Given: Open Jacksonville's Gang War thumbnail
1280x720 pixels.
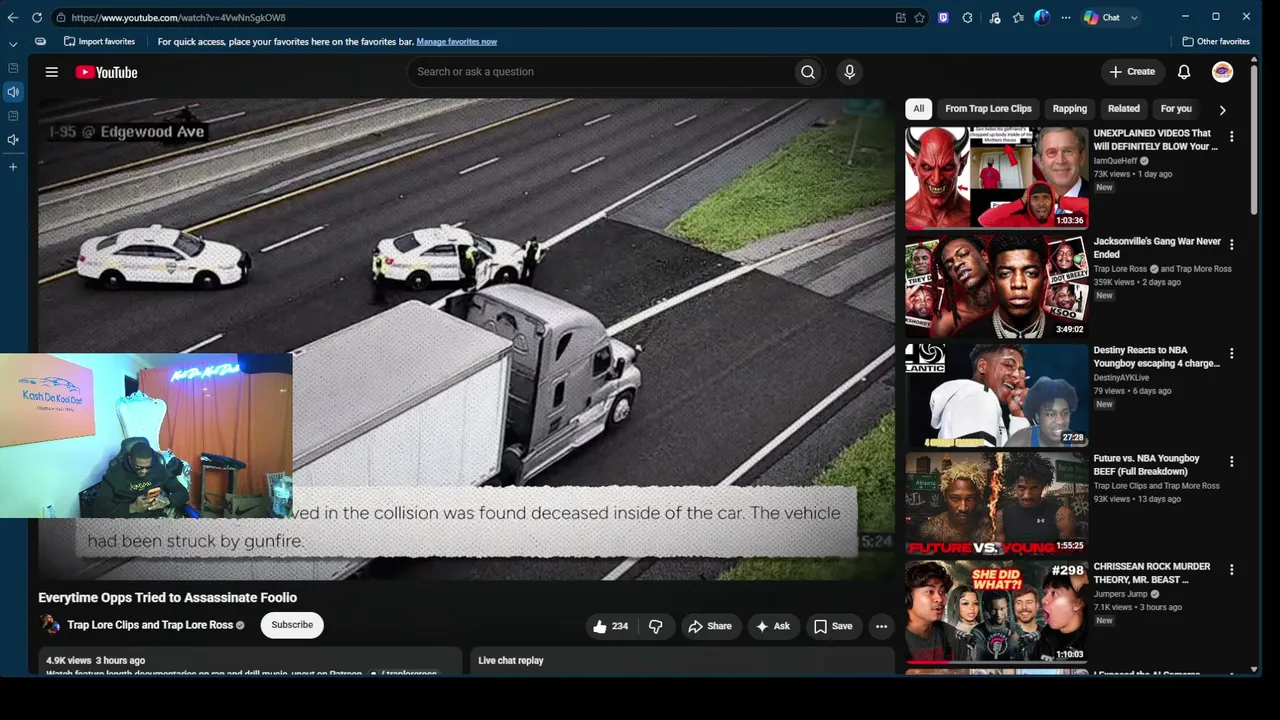Looking at the screenshot, I should click(996, 286).
